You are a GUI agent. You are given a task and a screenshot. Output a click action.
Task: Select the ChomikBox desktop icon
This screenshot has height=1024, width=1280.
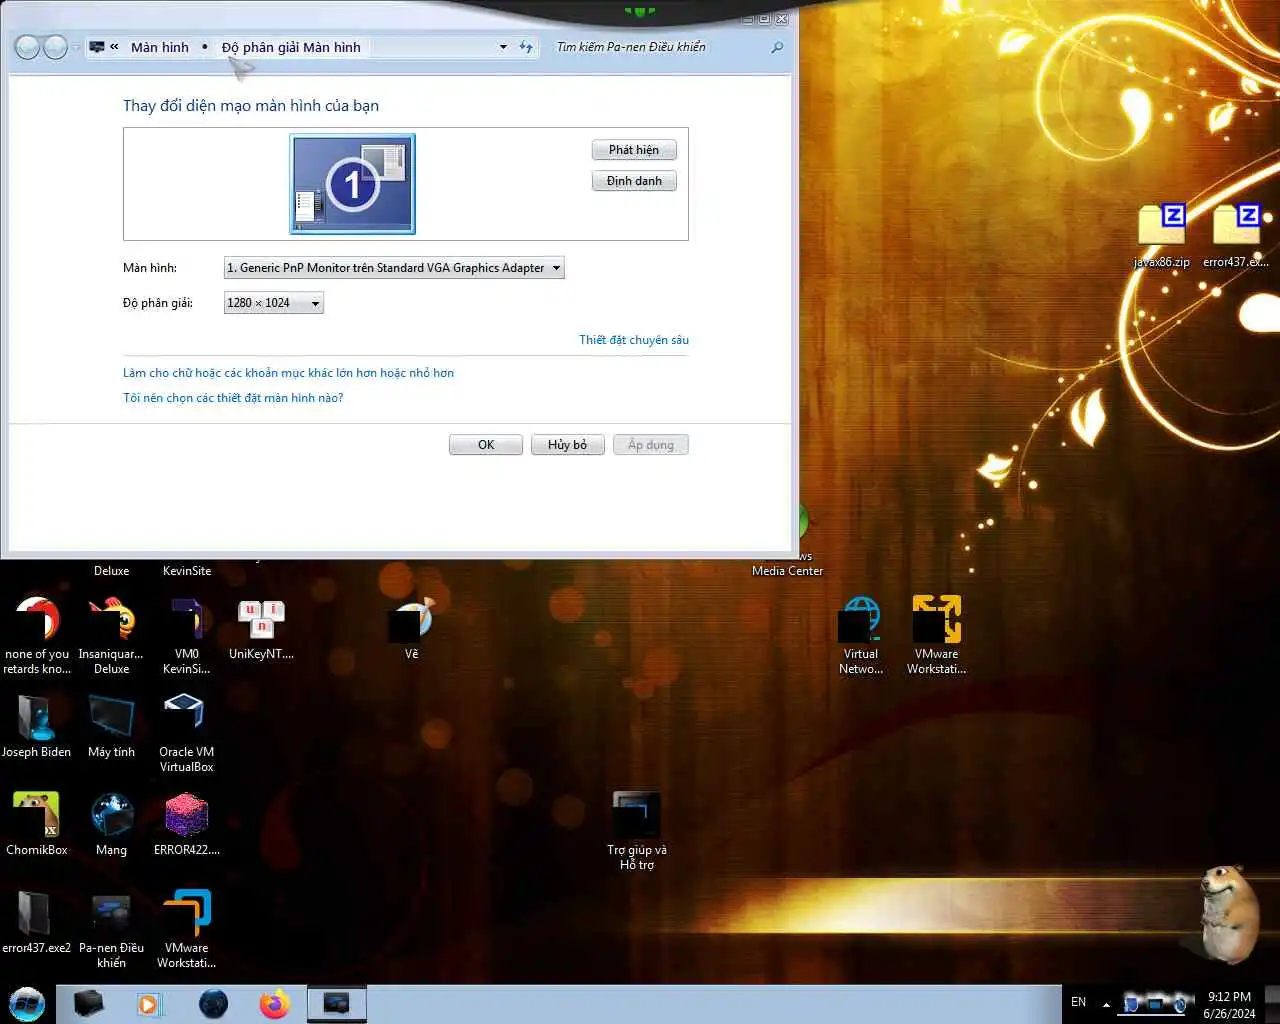coord(37,823)
